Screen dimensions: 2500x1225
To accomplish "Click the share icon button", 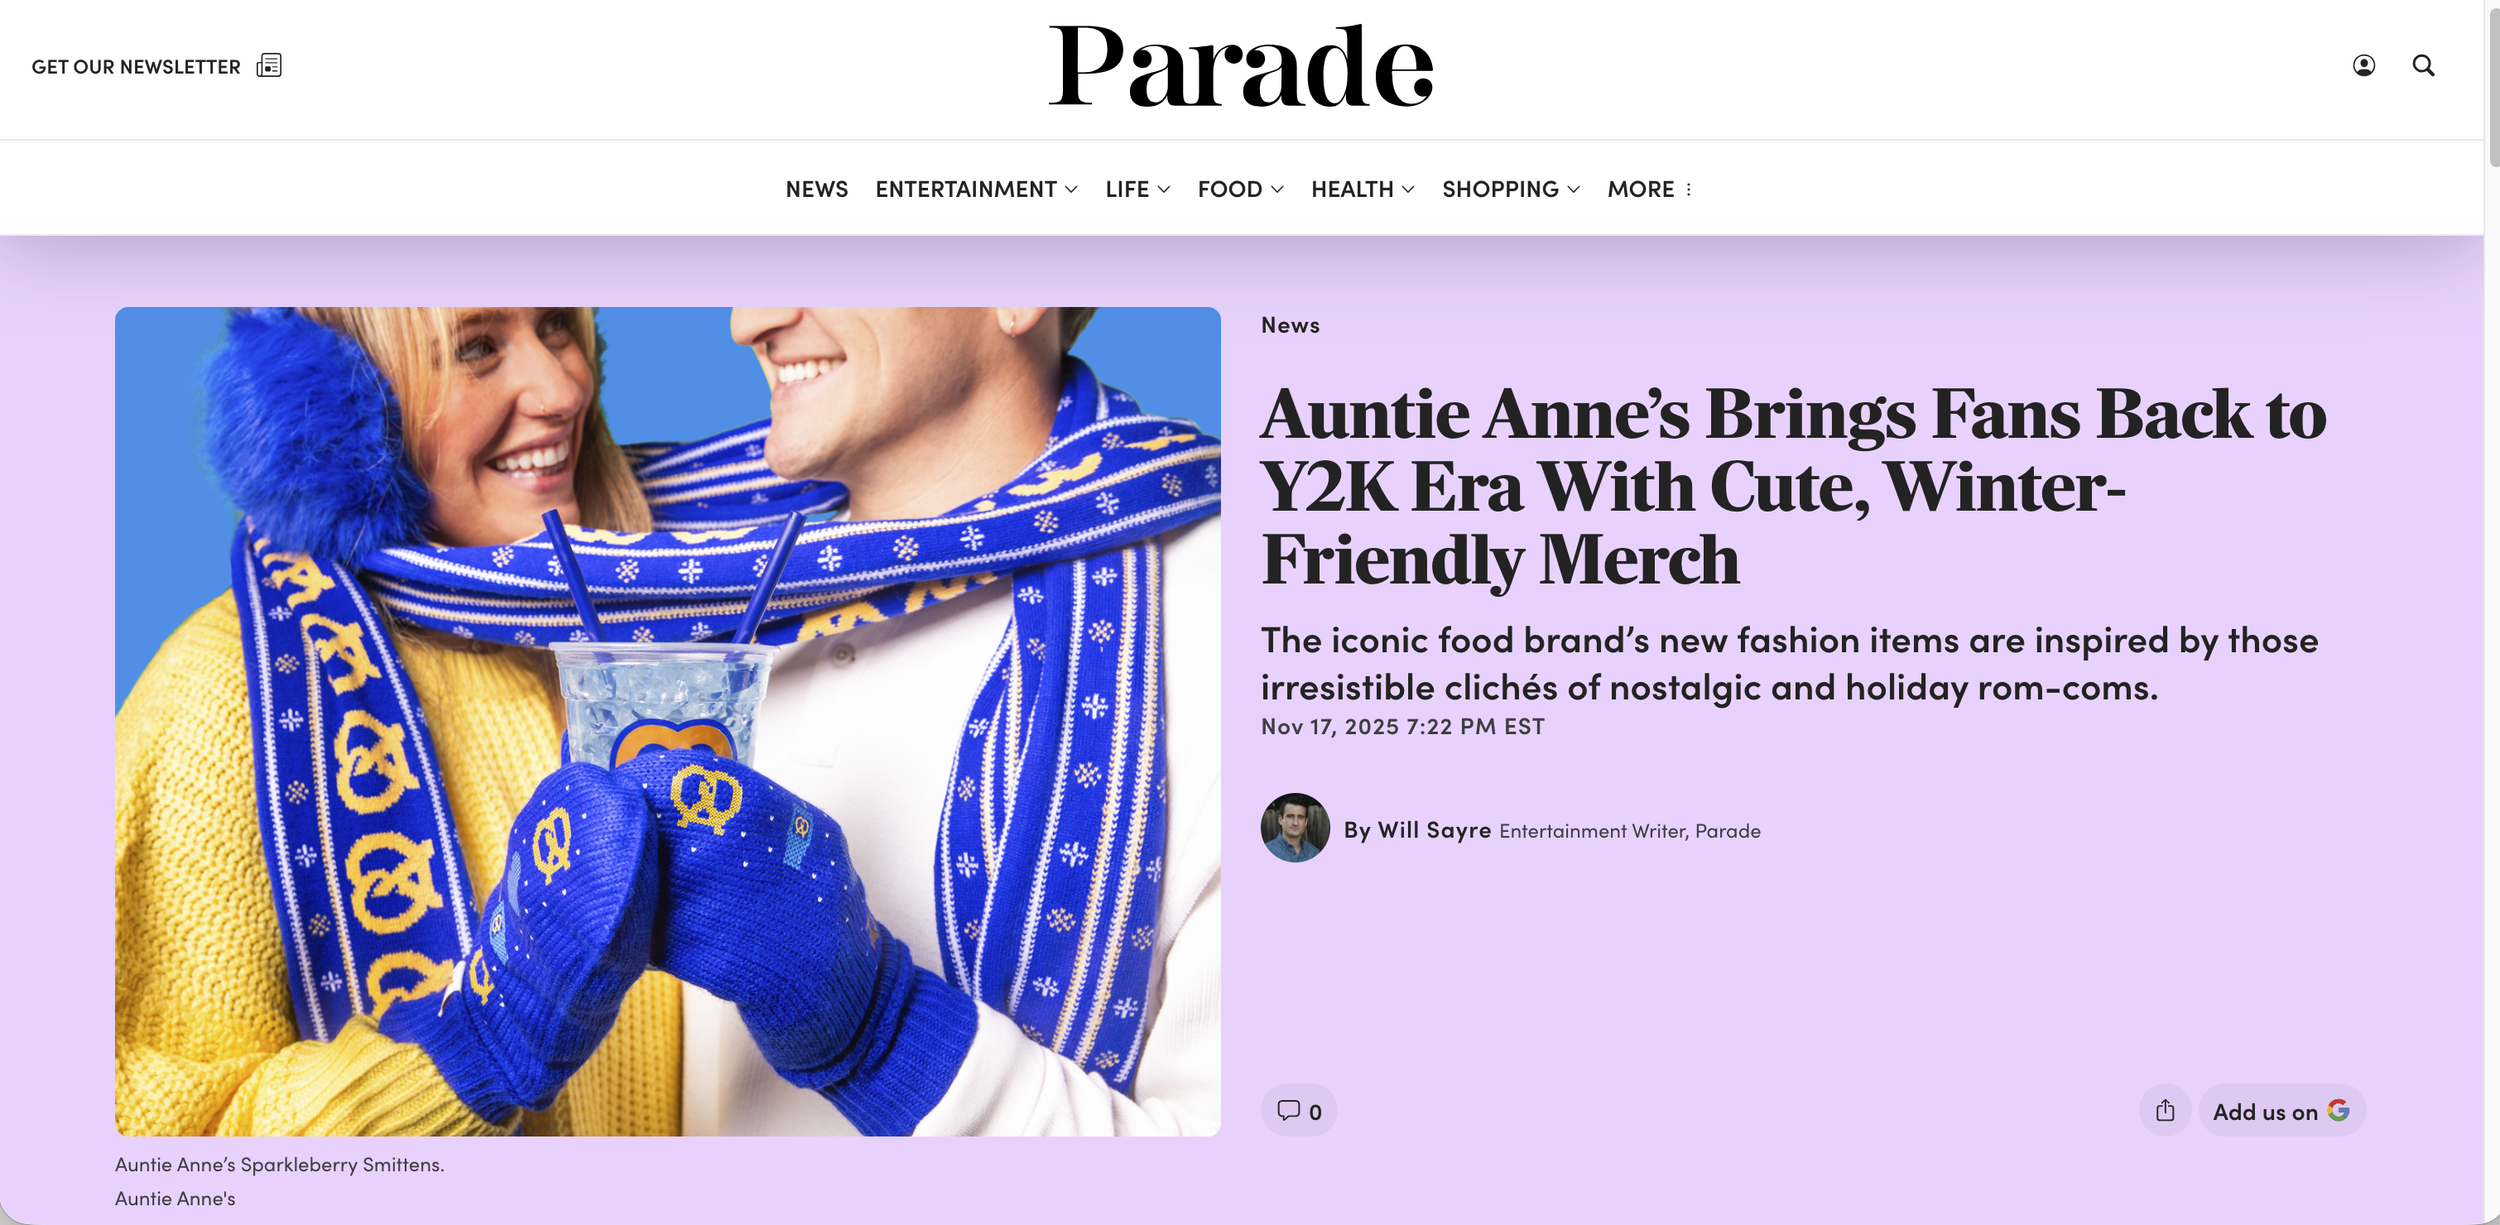I will click(2165, 1110).
